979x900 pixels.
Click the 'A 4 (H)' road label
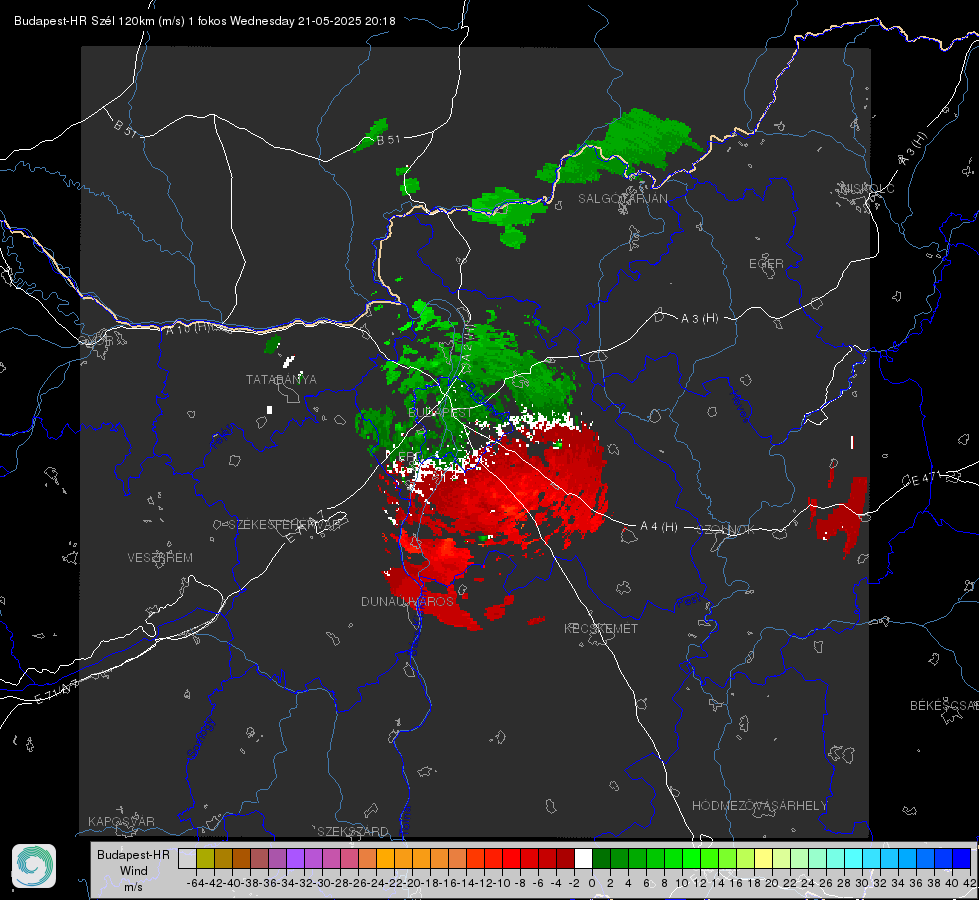pos(659,527)
